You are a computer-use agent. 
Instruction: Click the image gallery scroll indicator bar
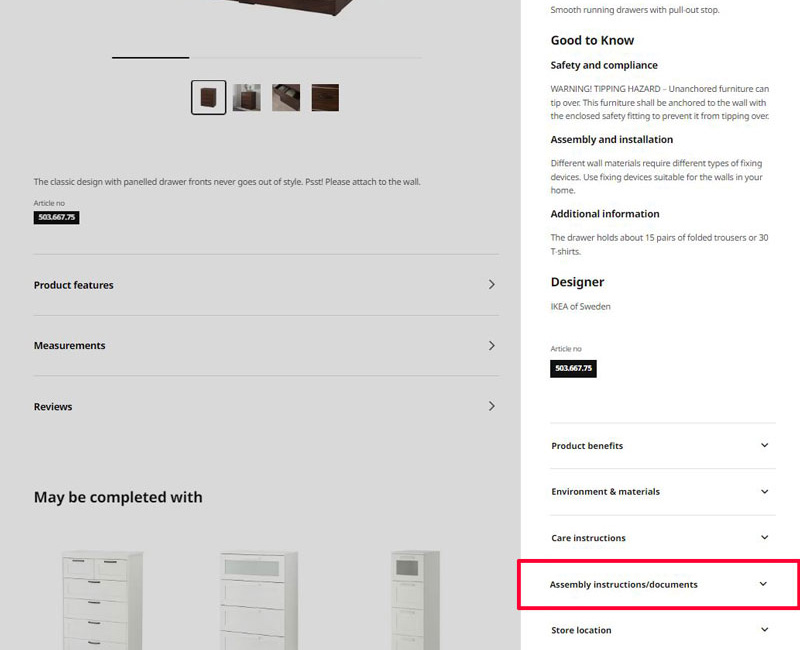click(150, 58)
